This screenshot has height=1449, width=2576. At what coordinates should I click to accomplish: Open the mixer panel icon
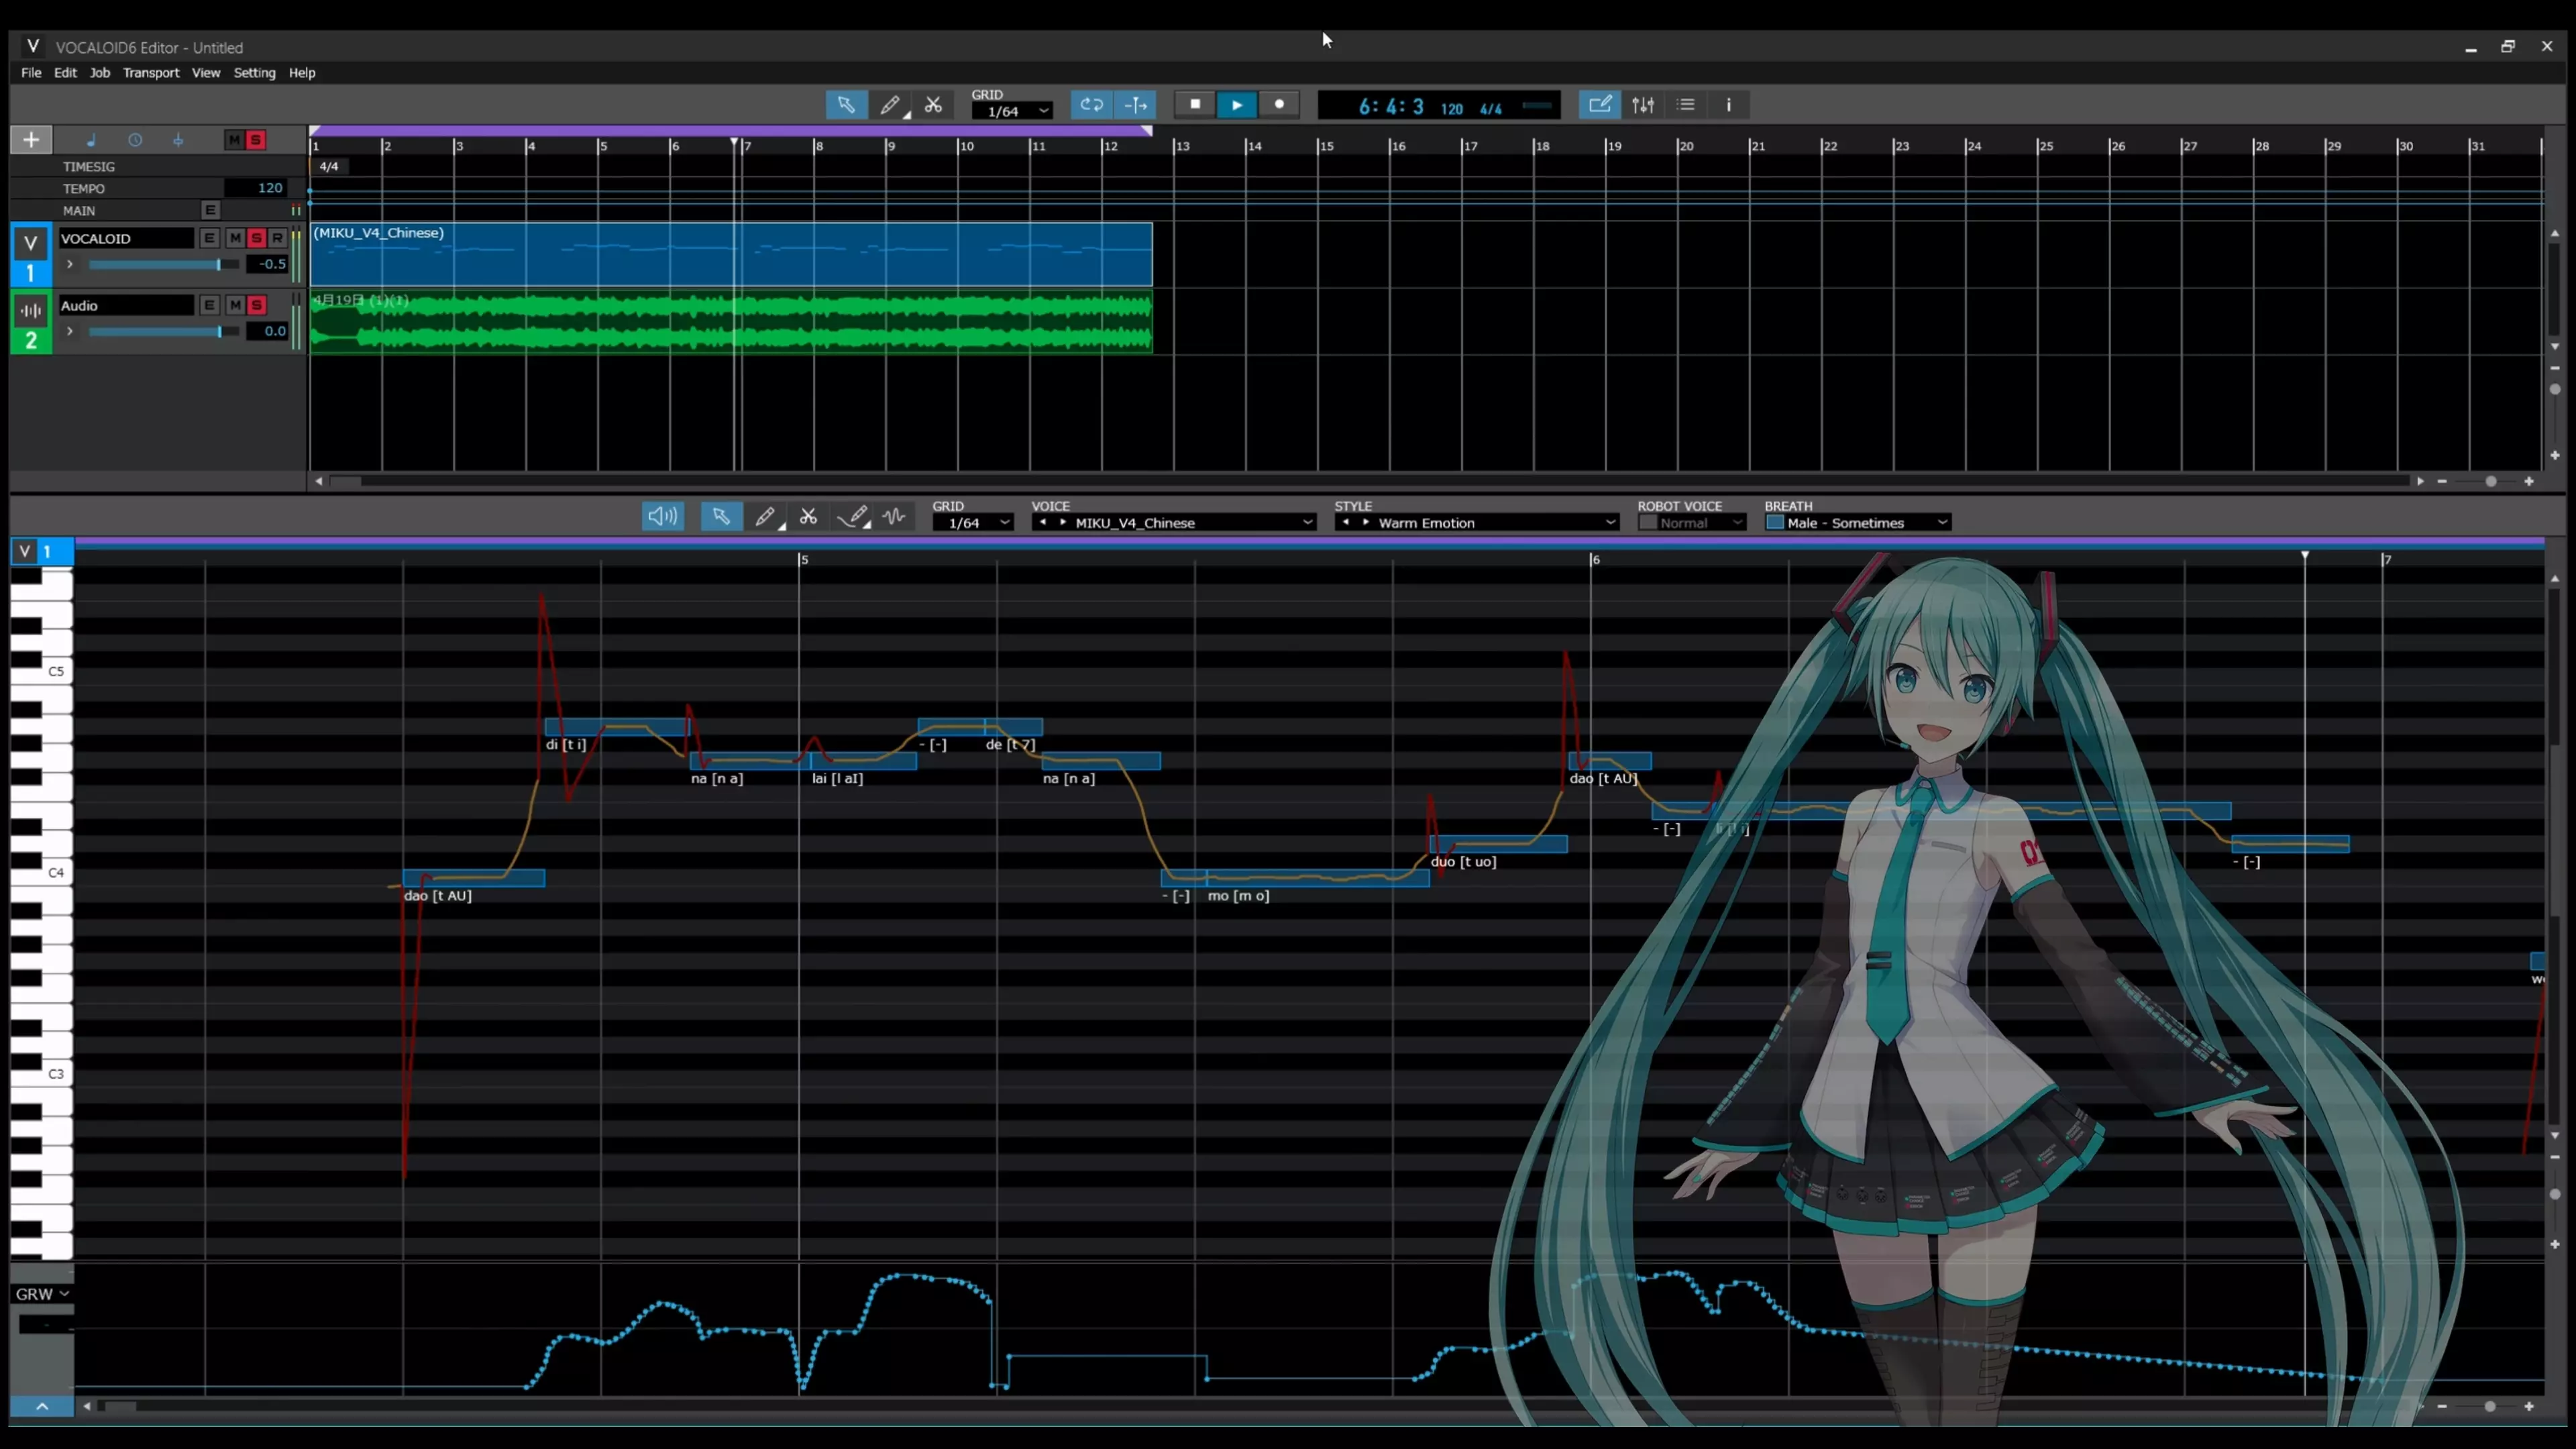(x=1643, y=105)
